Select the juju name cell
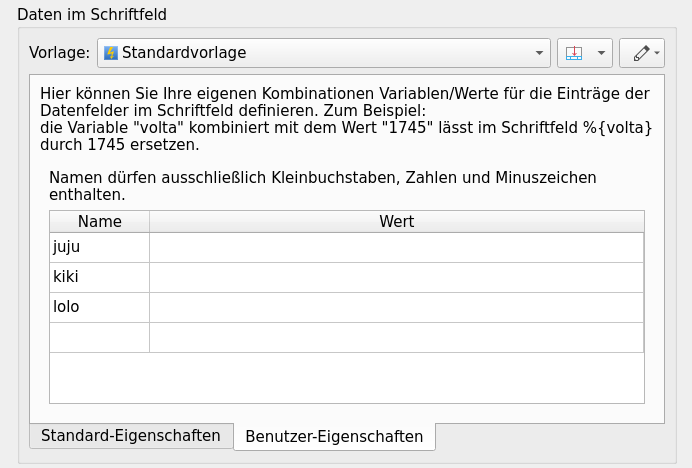This screenshot has height=468, width=692. coord(99,247)
